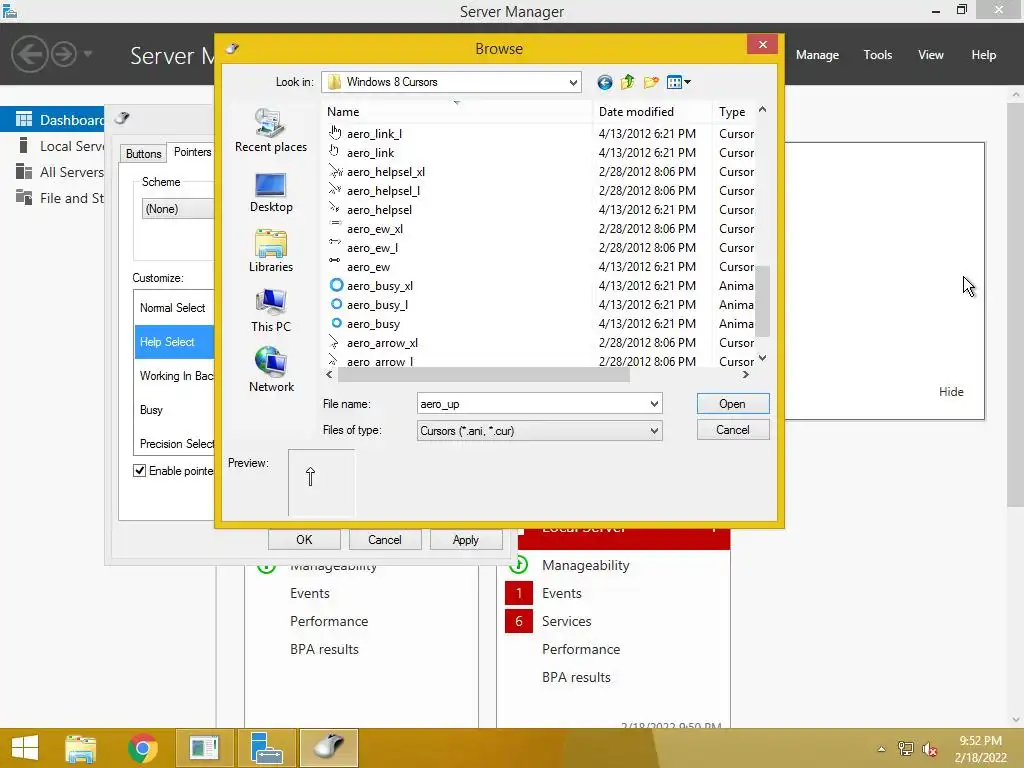Open the Help menu in Server Manager
This screenshot has width=1024, height=768.
[984, 55]
